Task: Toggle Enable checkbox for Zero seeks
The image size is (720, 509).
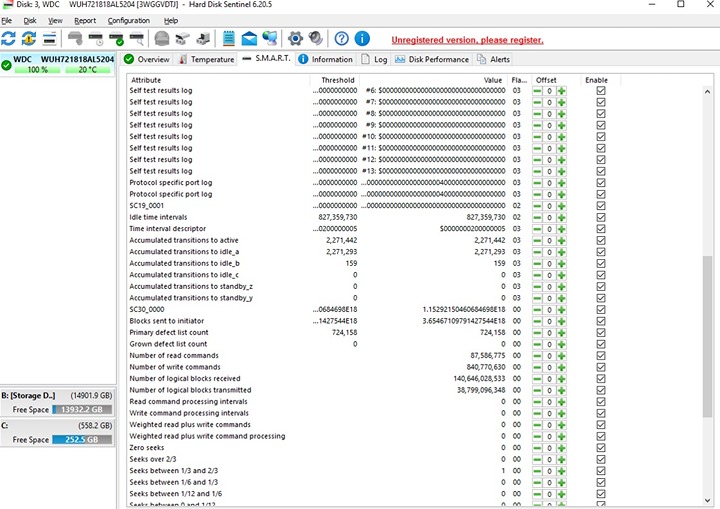Action: (601, 448)
